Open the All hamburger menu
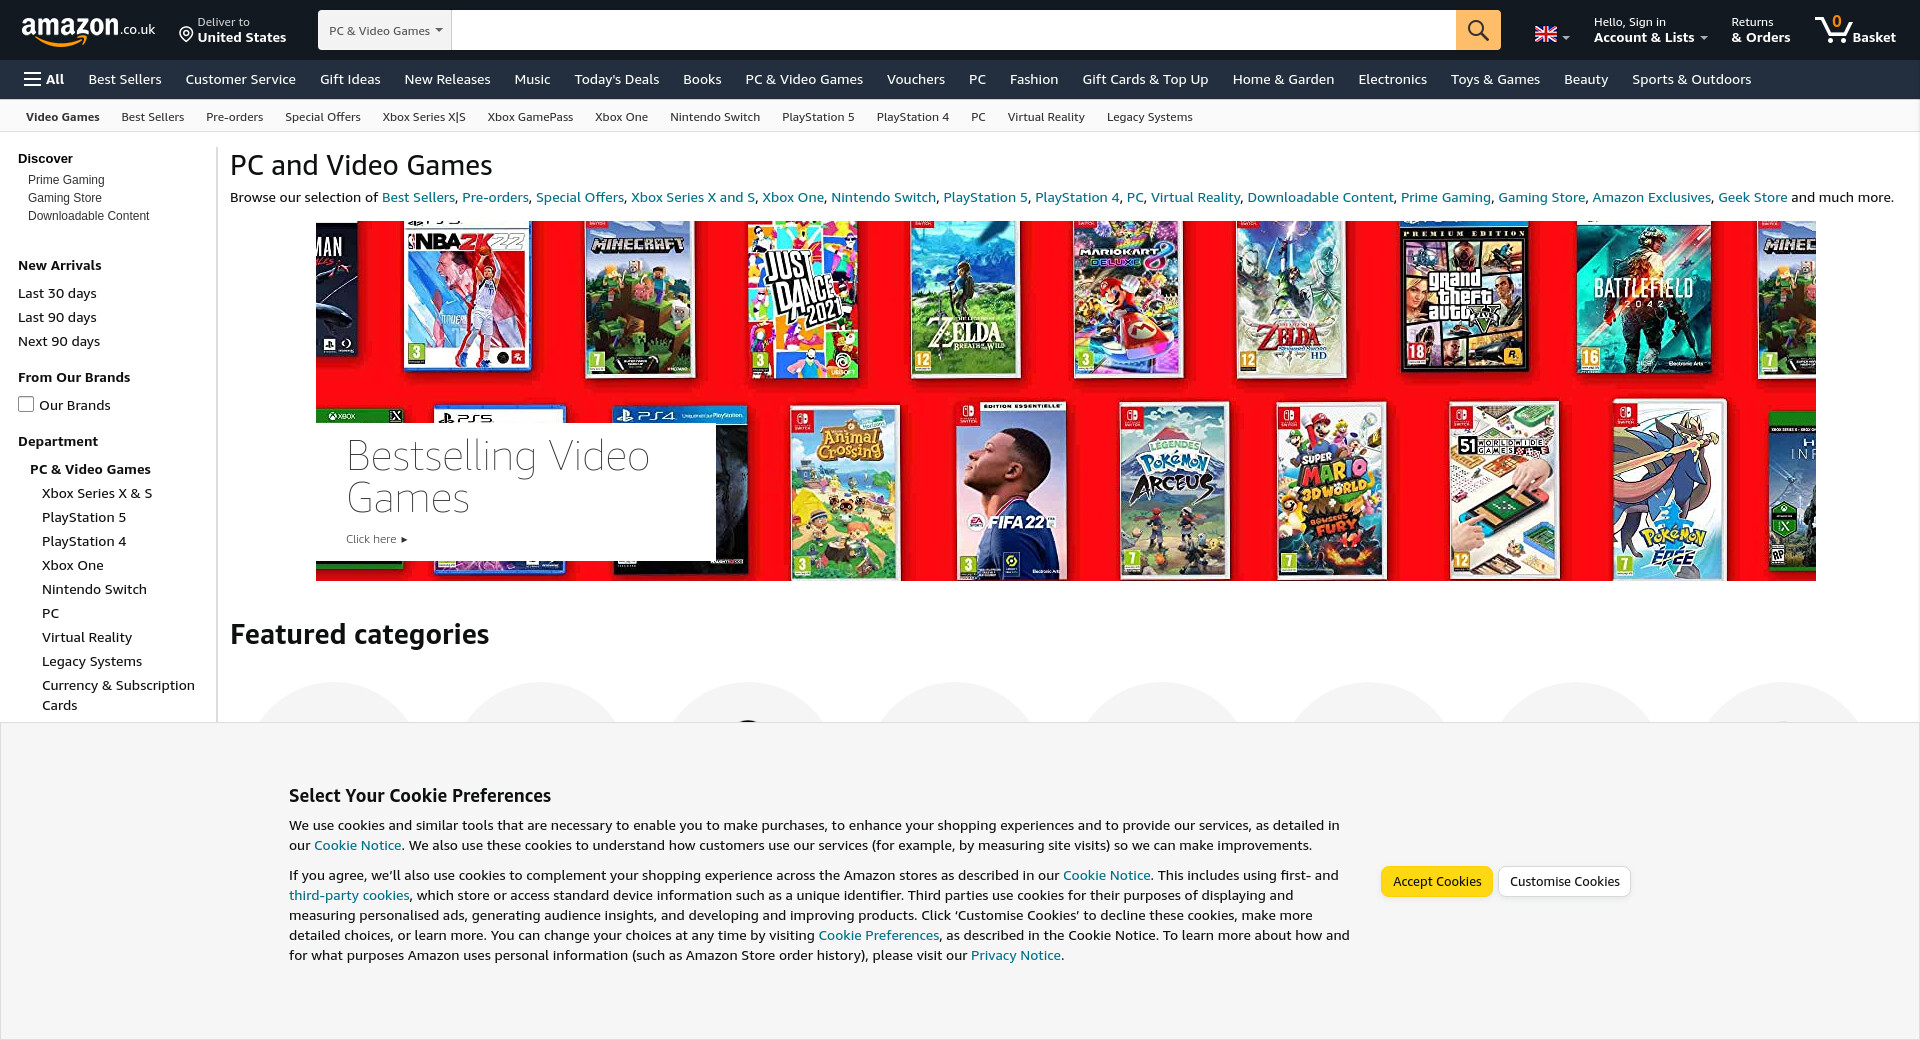The width and height of the screenshot is (1920, 1040). pos(44,79)
